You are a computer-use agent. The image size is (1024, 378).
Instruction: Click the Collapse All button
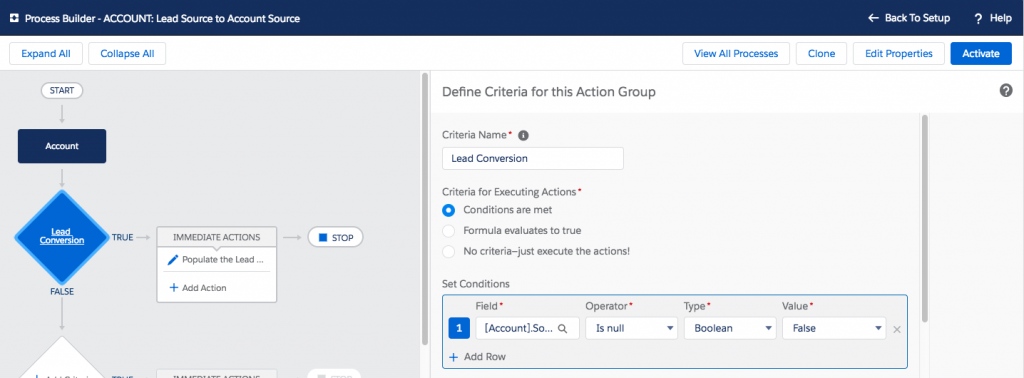point(127,54)
